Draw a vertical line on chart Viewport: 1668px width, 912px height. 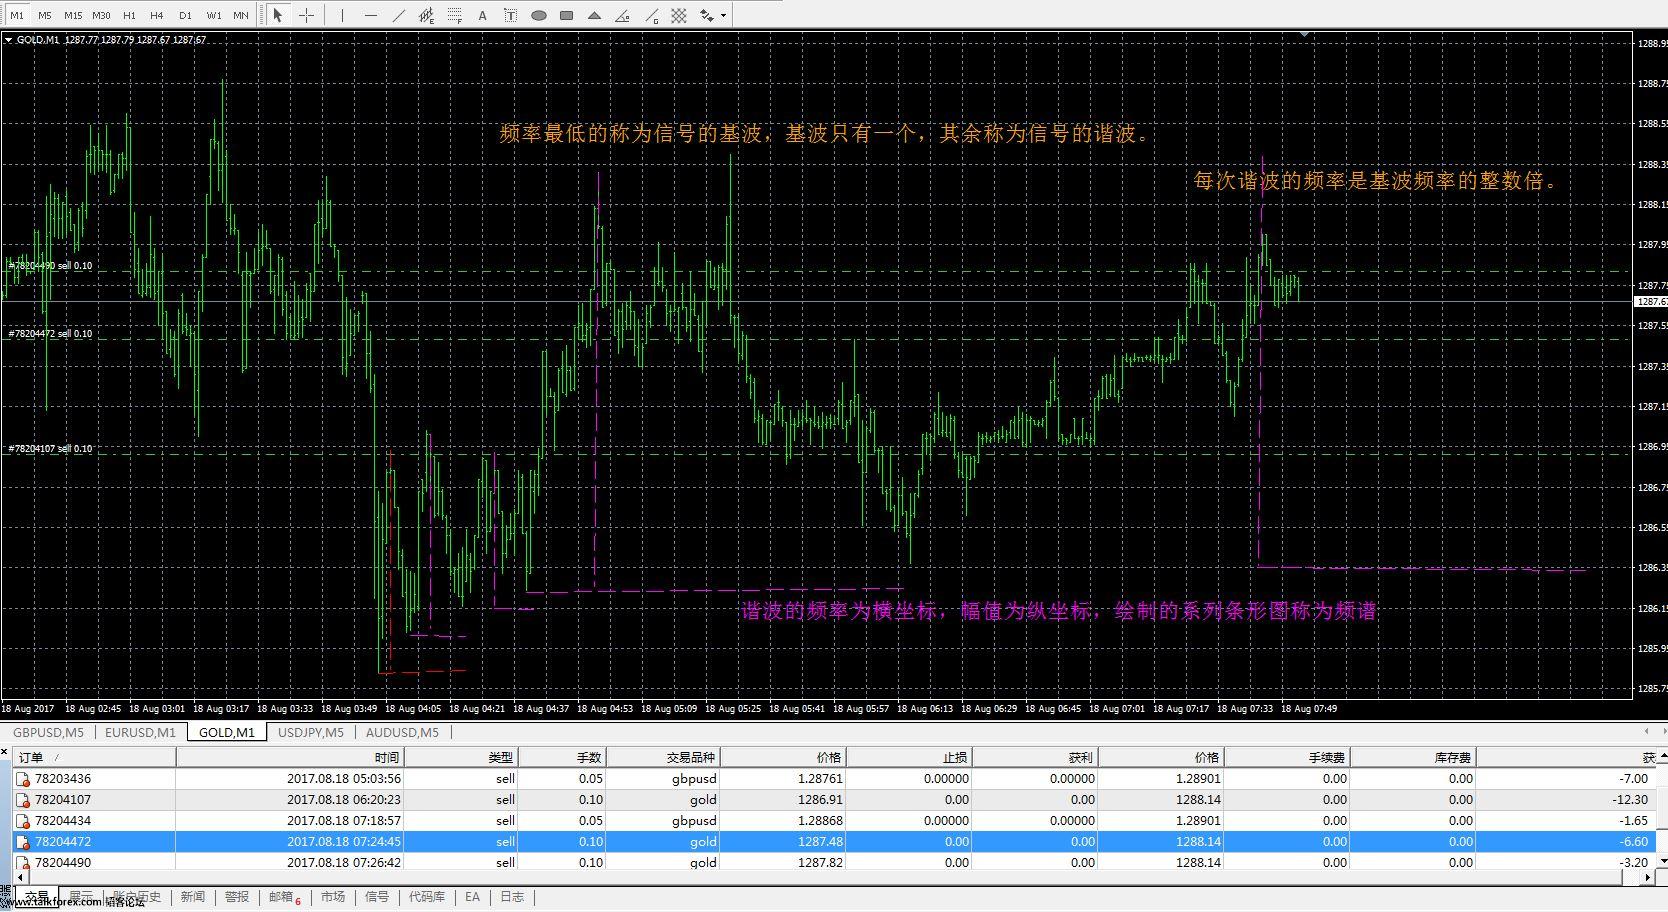(342, 15)
